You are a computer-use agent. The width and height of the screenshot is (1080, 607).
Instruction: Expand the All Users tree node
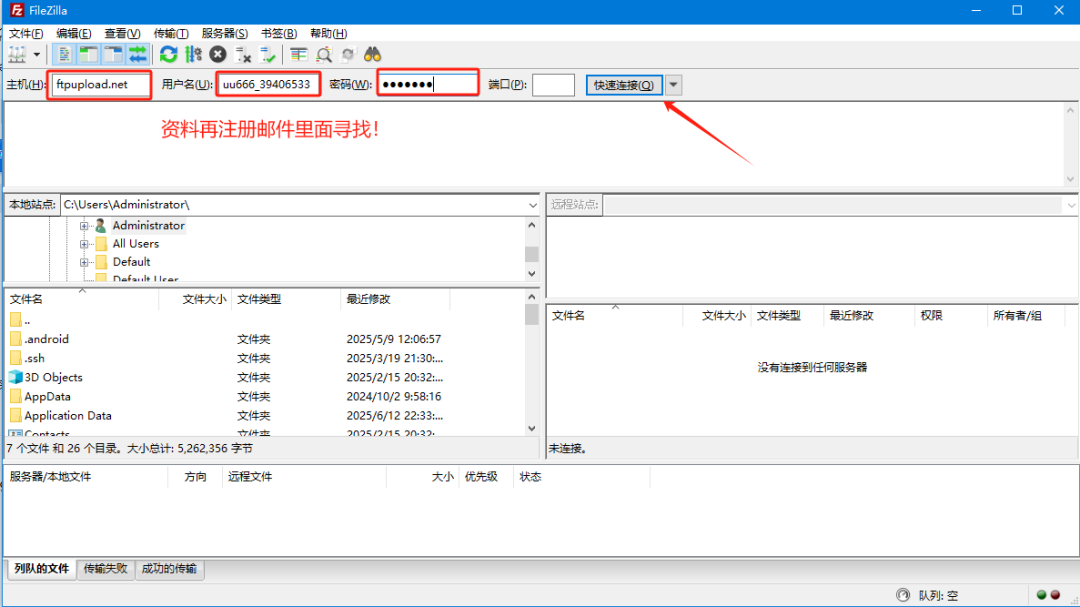85,244
